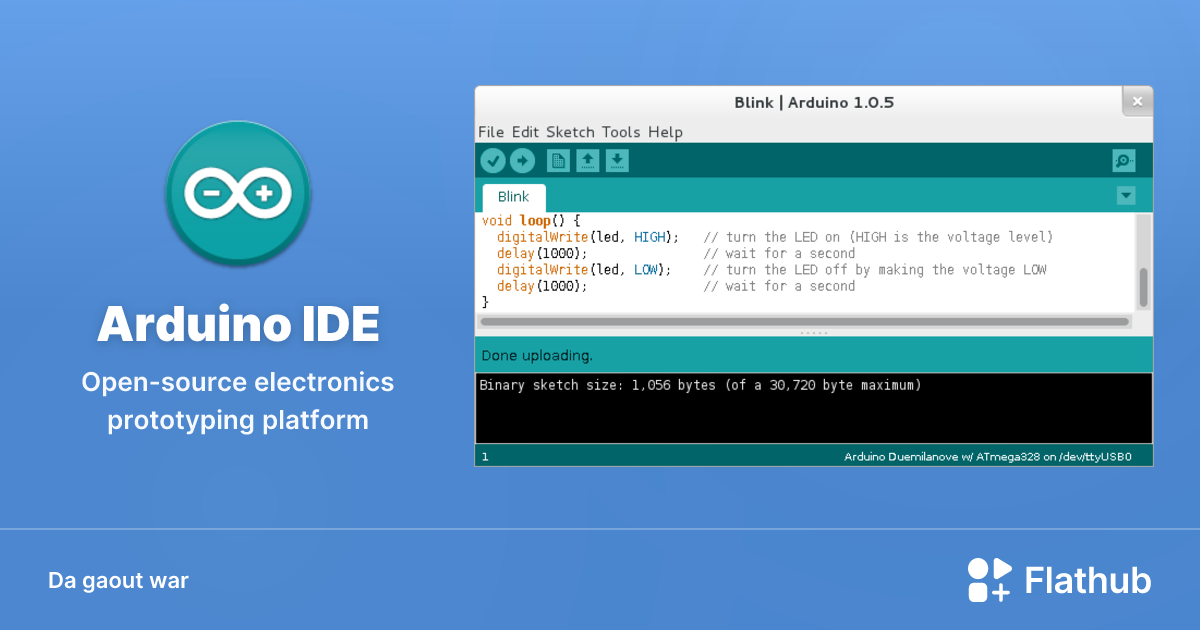The width and height of the screenshot is (1200, 630).
Task: Open the Help menu
Action: (x=664, y=131)
